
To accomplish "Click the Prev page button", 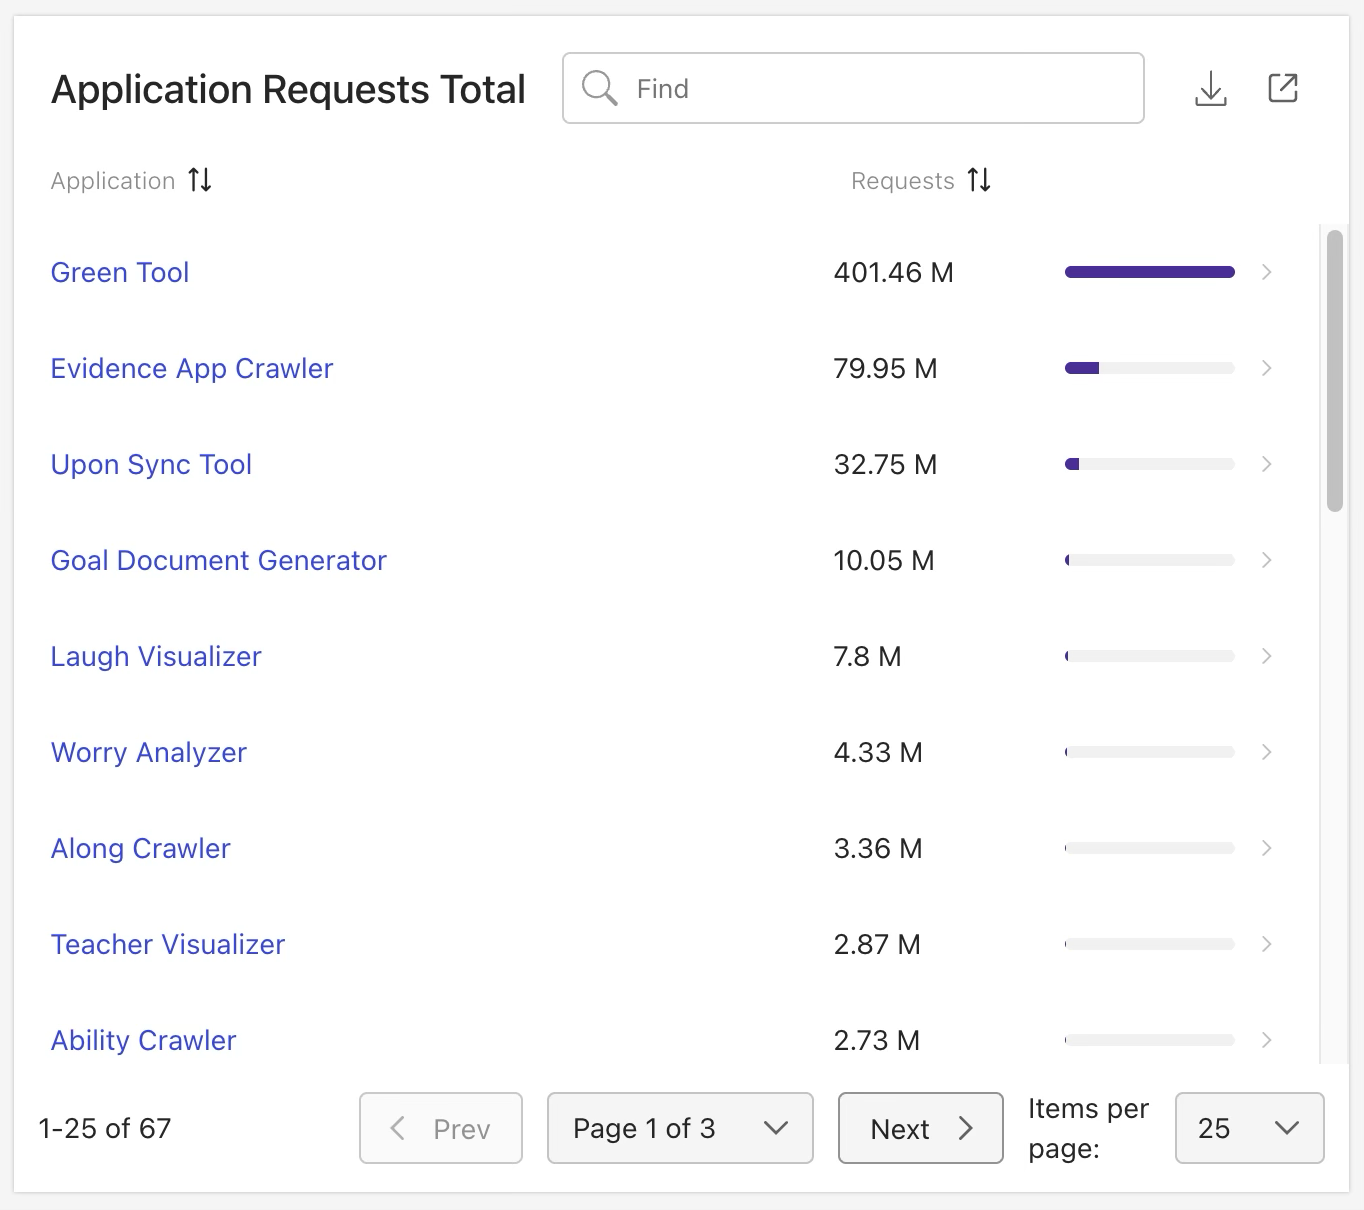I will (x=441, y=1128).
